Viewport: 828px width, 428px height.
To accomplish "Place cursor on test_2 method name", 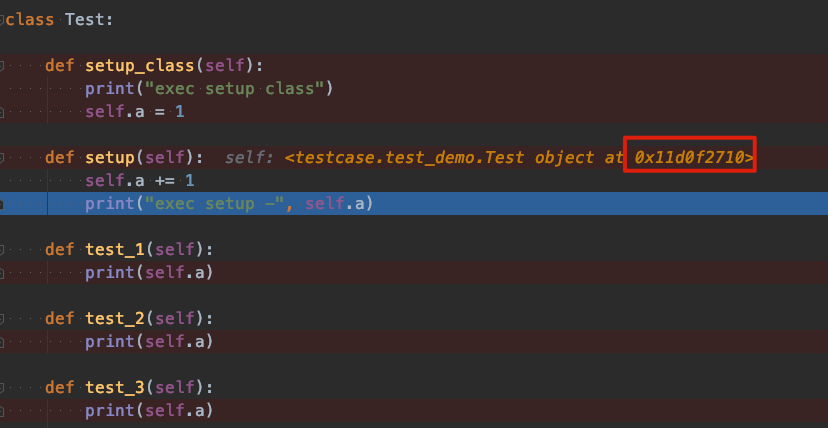I will point(115,319).
